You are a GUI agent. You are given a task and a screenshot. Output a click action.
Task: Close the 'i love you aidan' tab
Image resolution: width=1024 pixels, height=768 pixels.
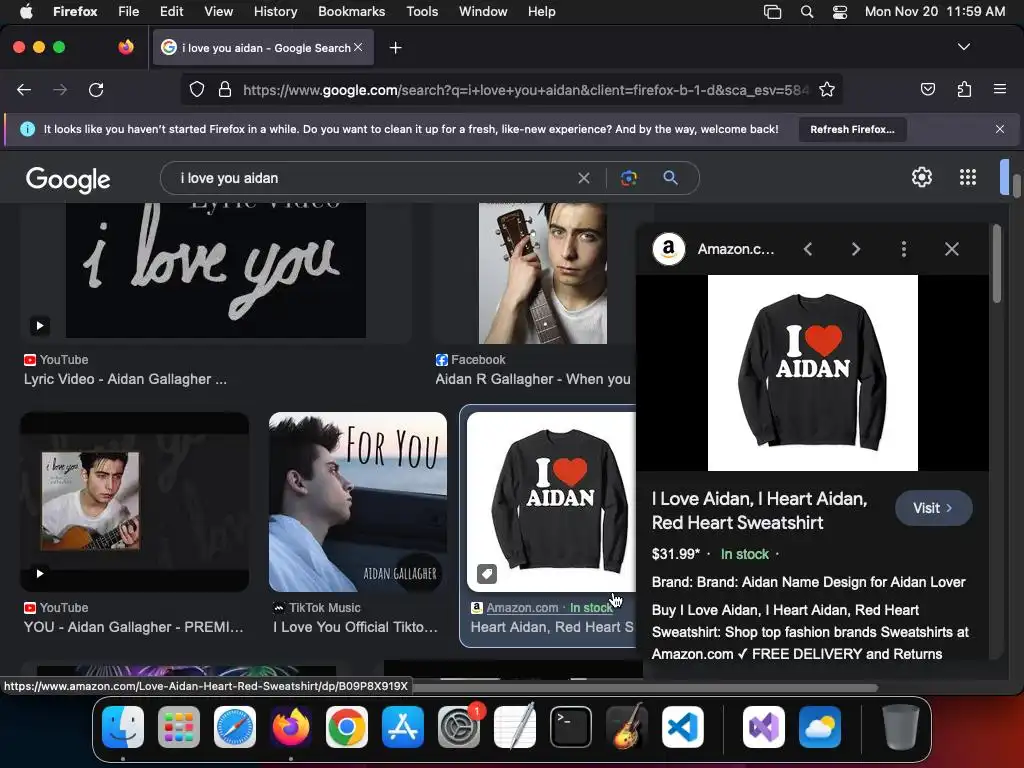coord(358,48)
